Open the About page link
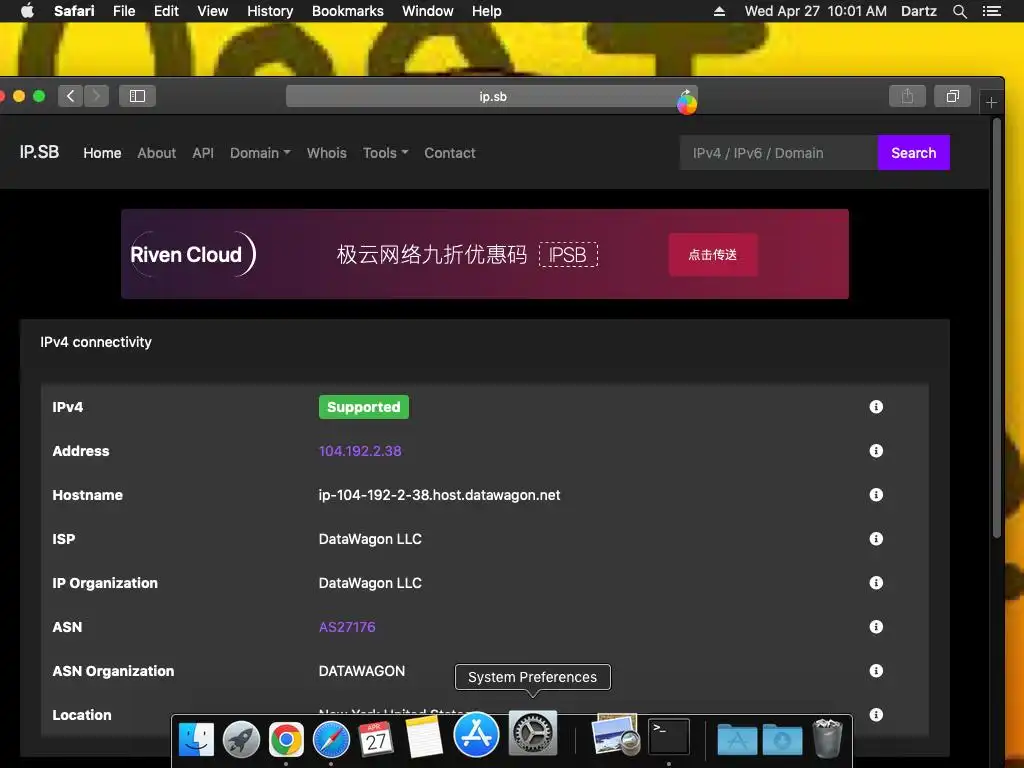 [157, 153]
